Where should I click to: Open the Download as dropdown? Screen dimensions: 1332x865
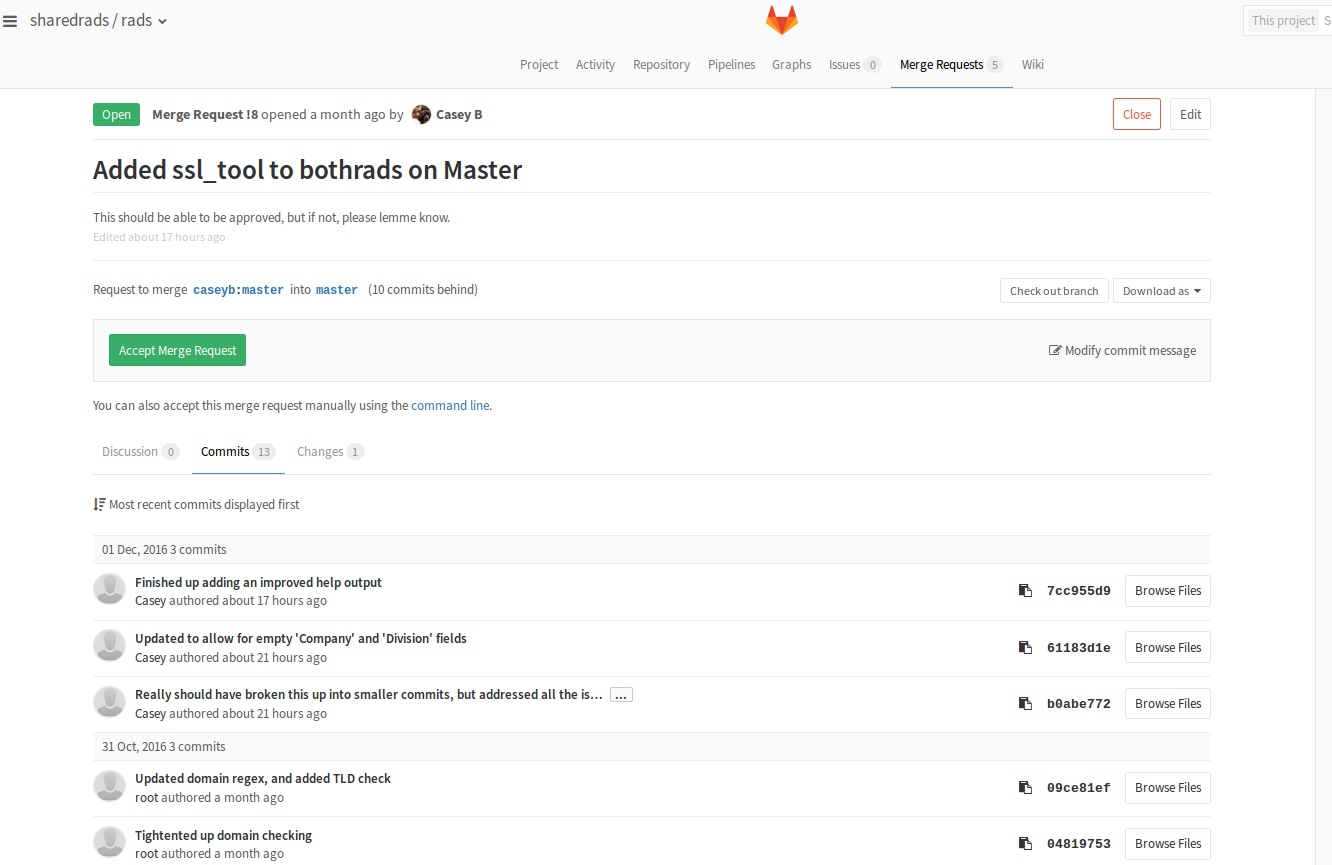pos(1161,291)
